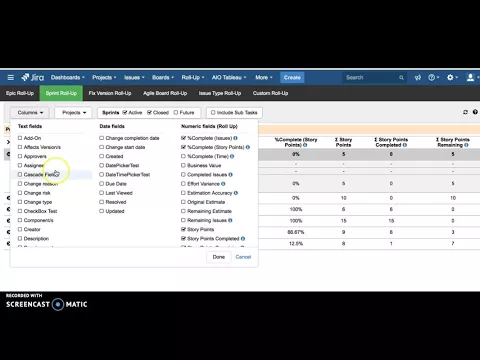The height and width of the screenshot is (360, 480).
Task: Click the Jira logo
Action: point(33,77)
